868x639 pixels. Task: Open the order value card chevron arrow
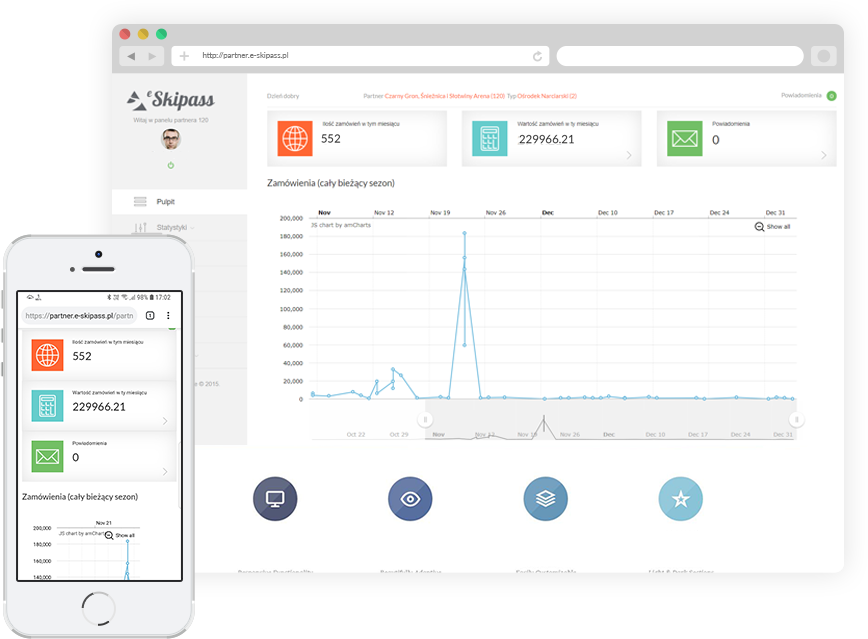click(628, 155)
